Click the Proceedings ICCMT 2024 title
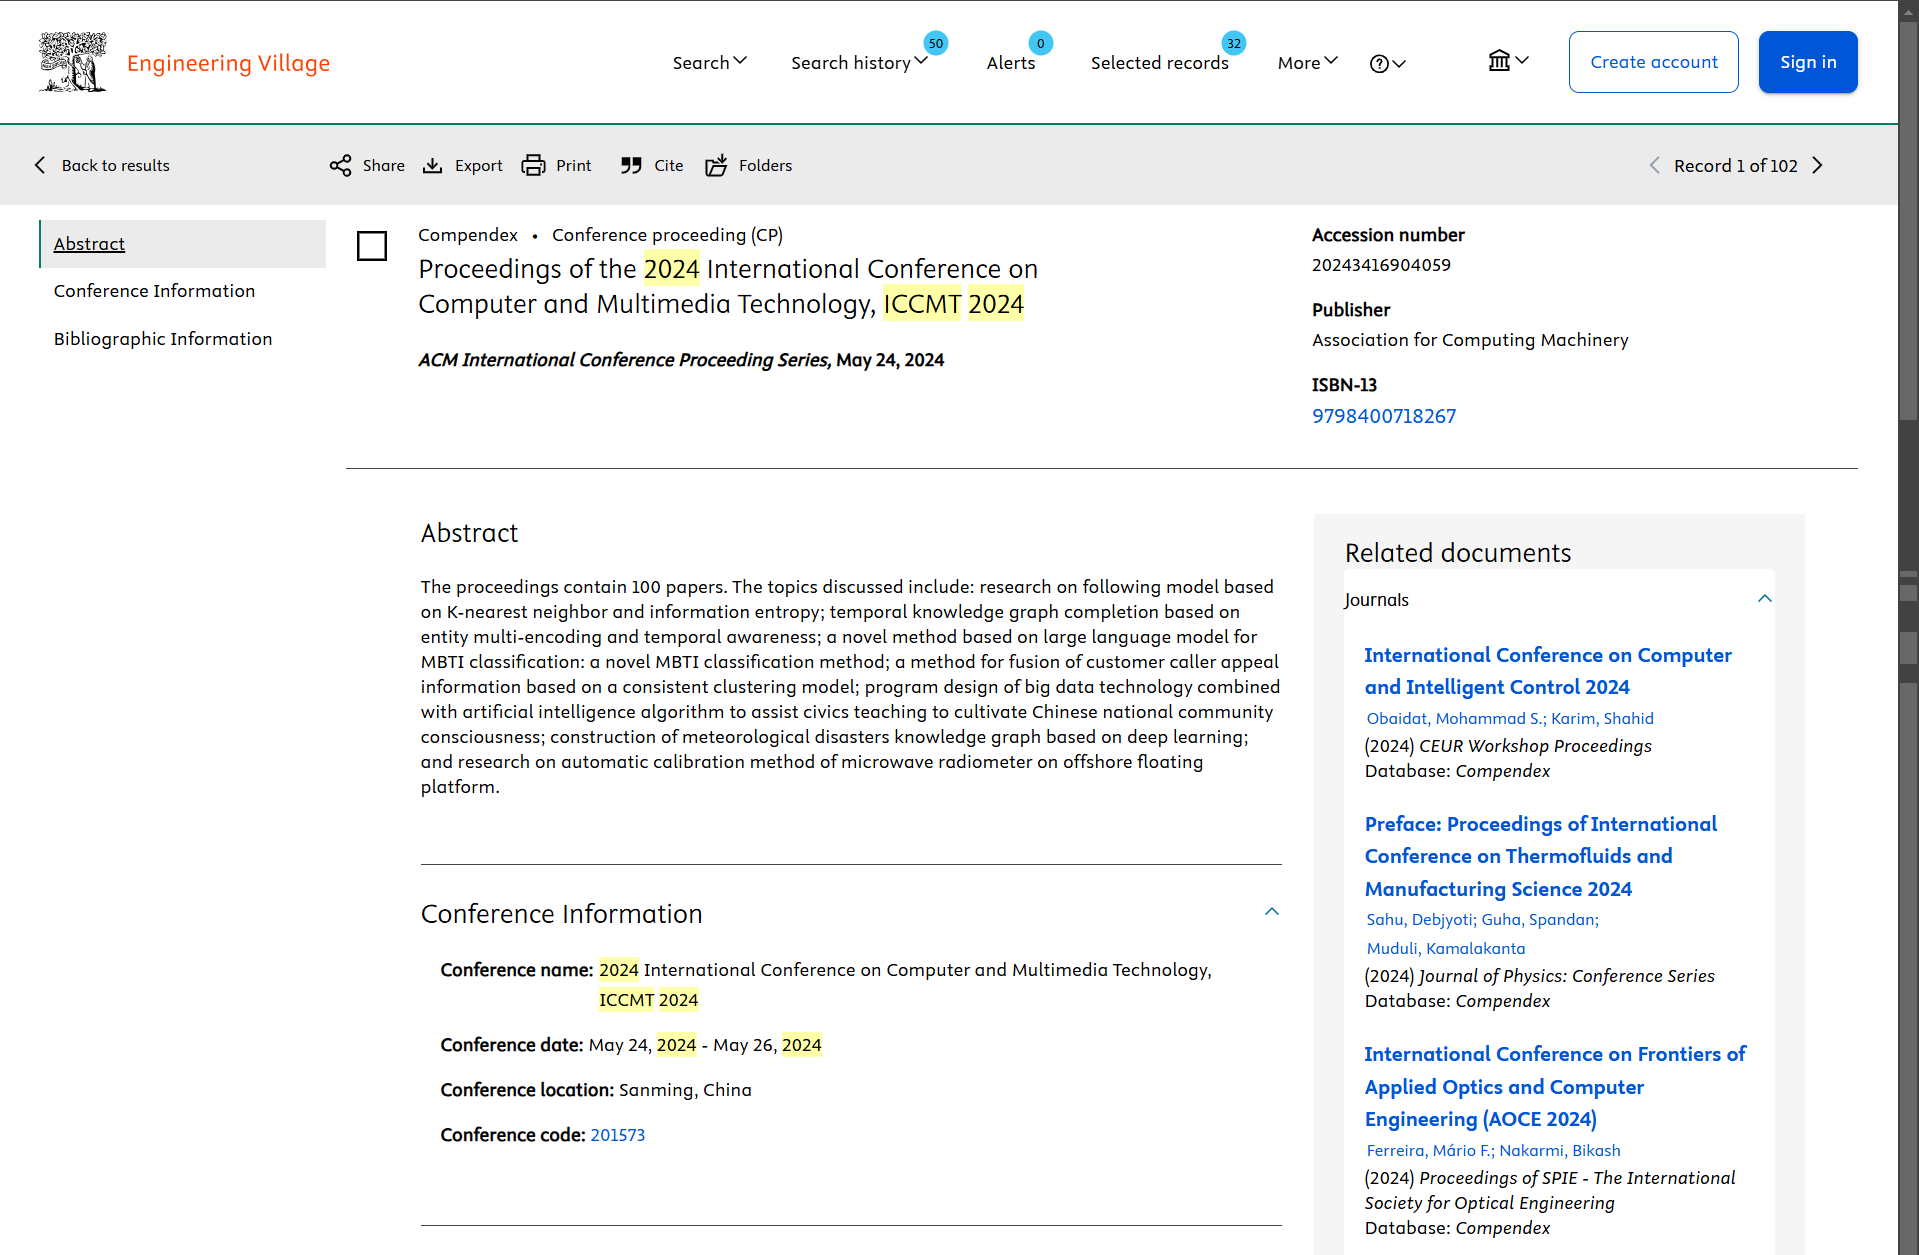 728,286
